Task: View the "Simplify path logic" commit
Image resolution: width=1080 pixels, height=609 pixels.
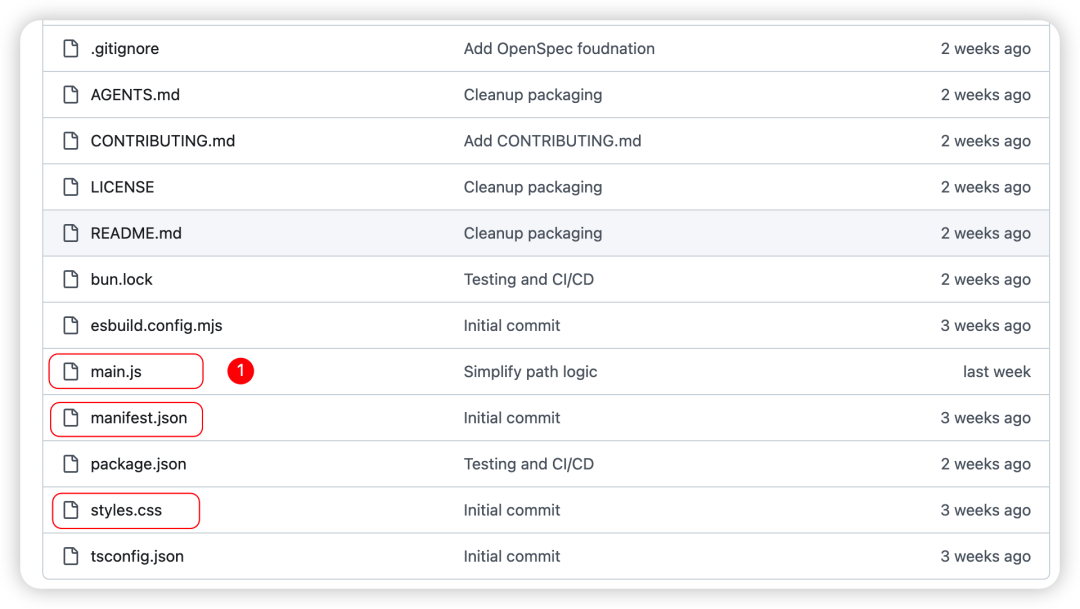Action: (530, 372)
